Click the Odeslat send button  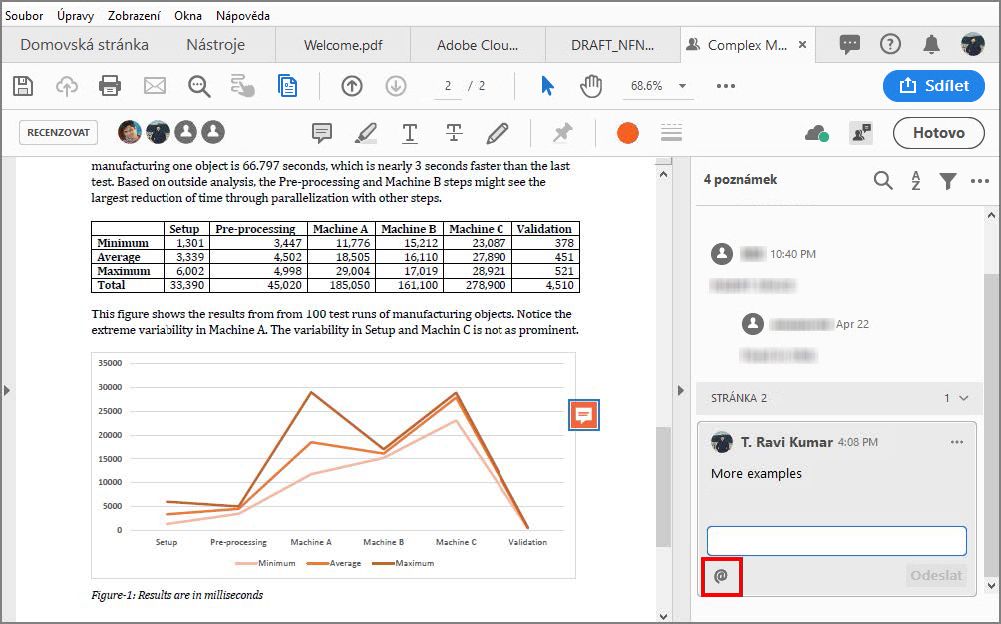936,575
